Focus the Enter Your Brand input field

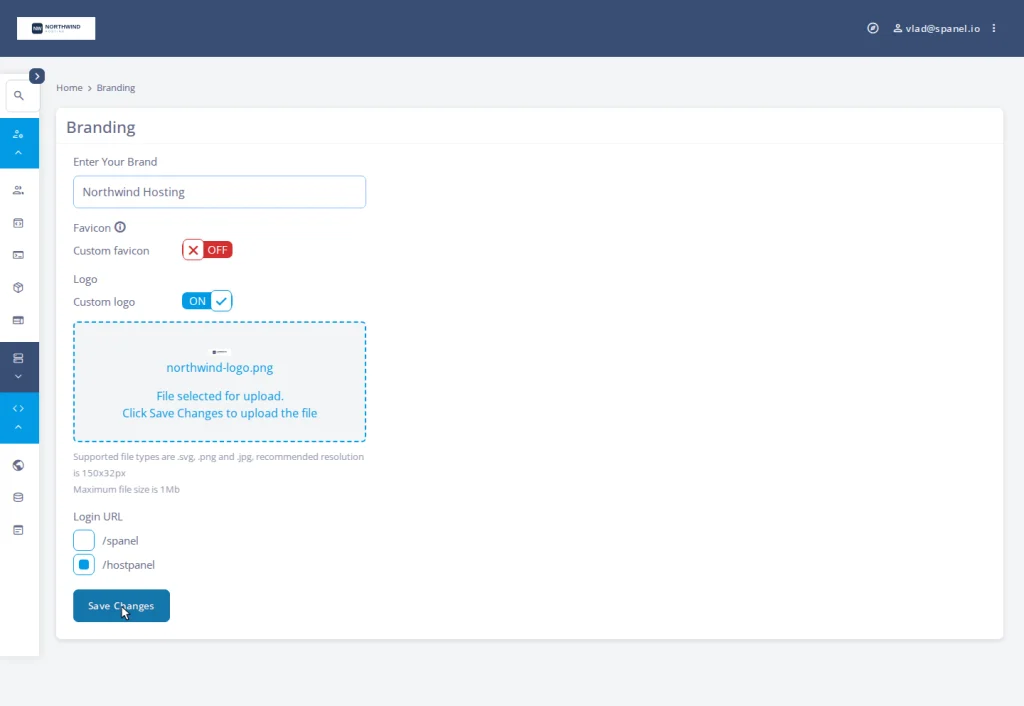click(219, 192)
